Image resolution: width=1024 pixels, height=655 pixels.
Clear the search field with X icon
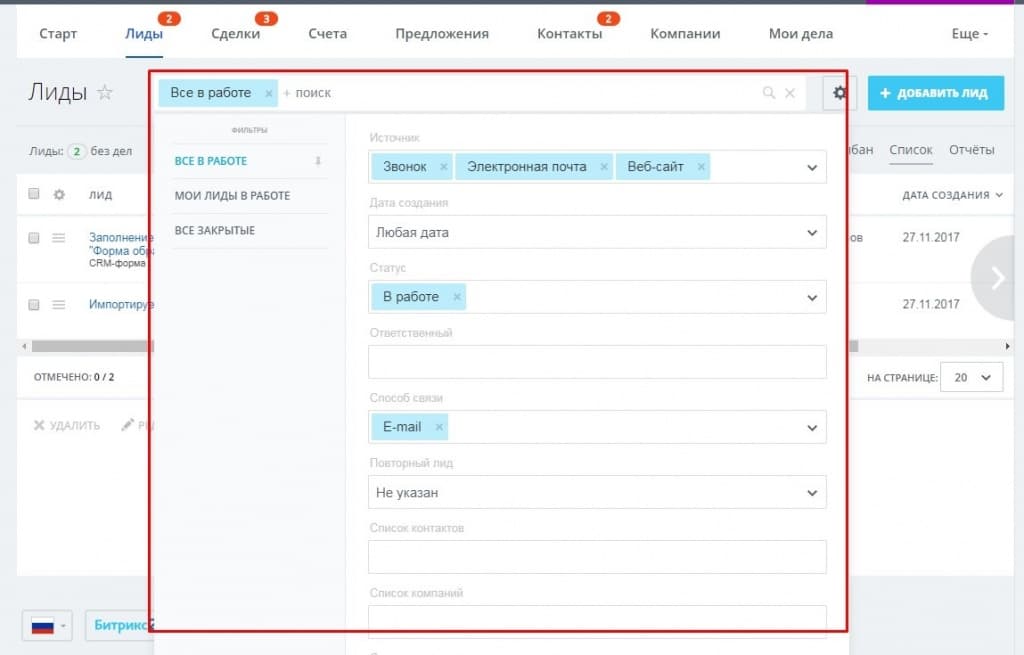(x=790, y=93)
